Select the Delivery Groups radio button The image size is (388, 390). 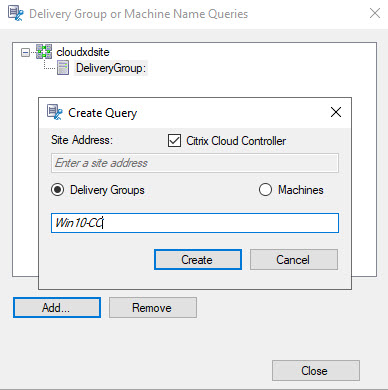click(58, 190)
